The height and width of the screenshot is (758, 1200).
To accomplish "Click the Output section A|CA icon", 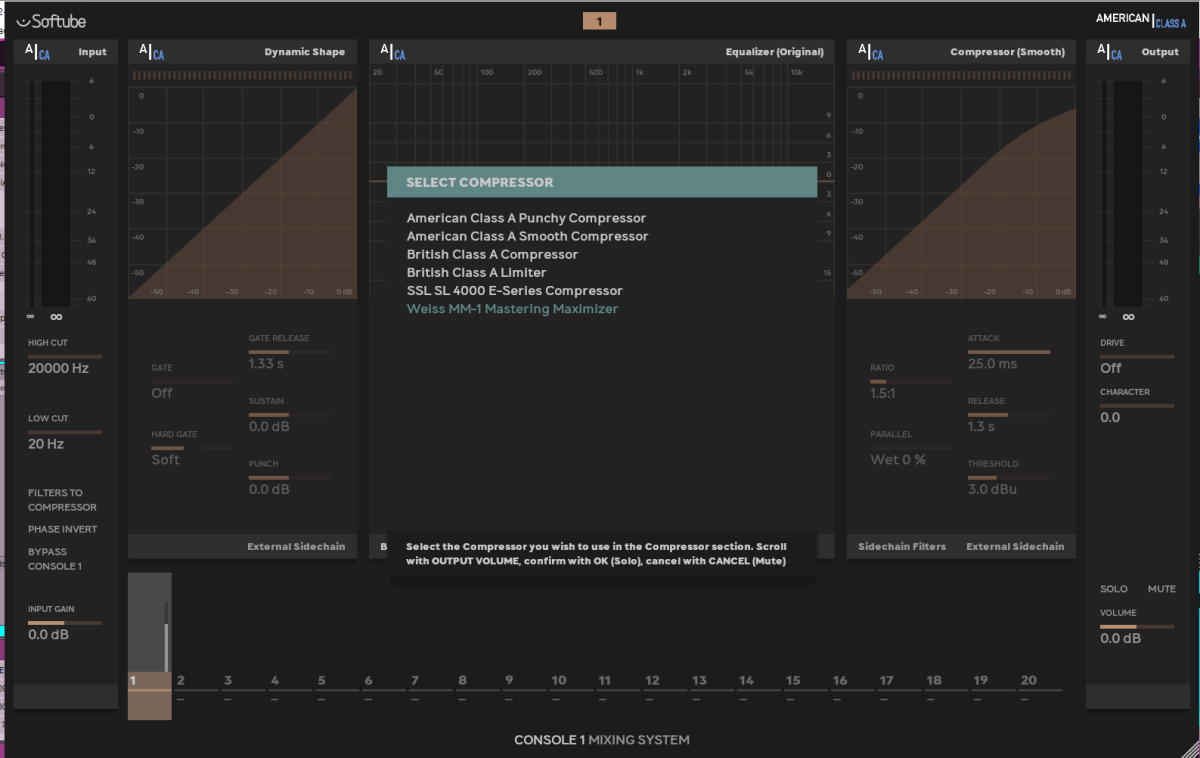I will pos(1110,52).
